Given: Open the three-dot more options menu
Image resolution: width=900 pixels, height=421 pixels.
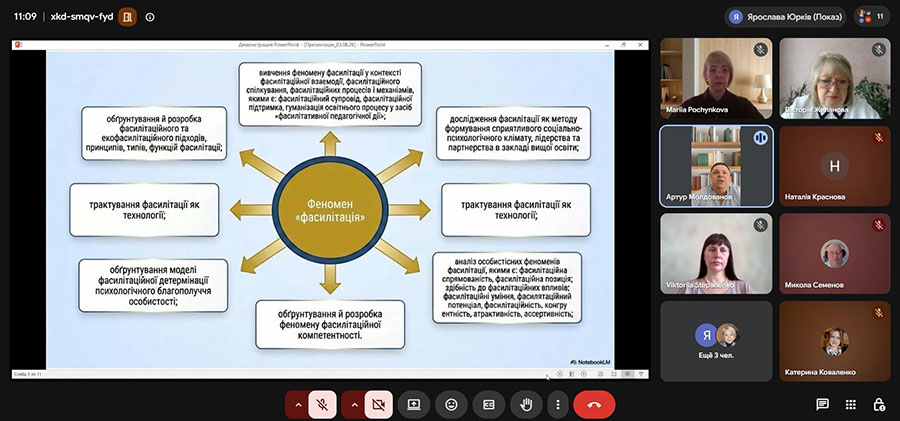Looking at the screenshot, I should [x=557, y=405].
